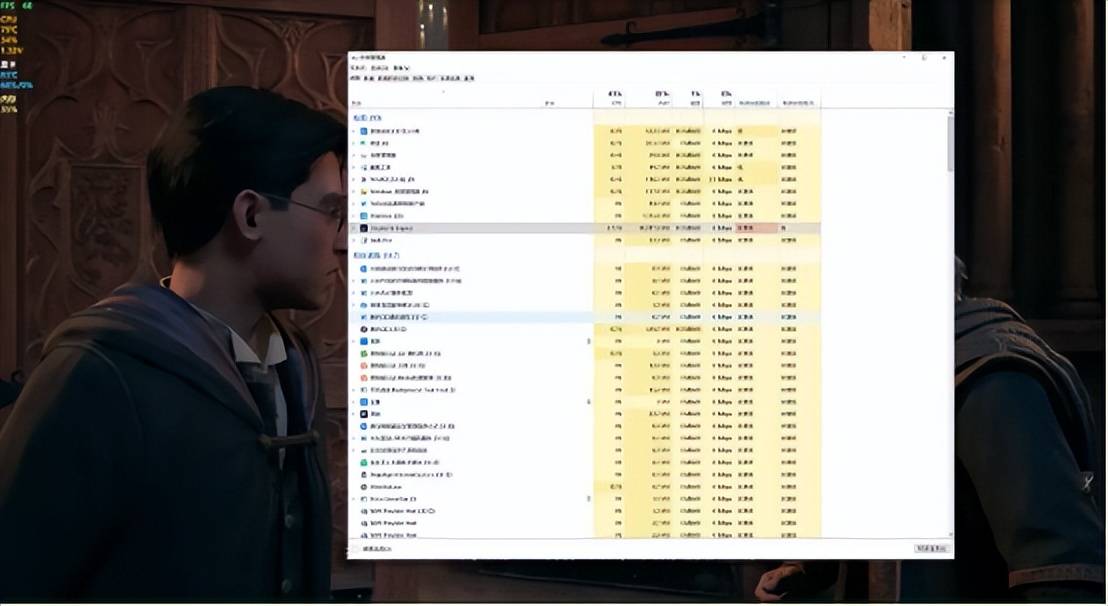The height and width of the screenshot is (606, 1108).
Task: Expand the Xbox Game Bar process row
Action: point(354,499)
